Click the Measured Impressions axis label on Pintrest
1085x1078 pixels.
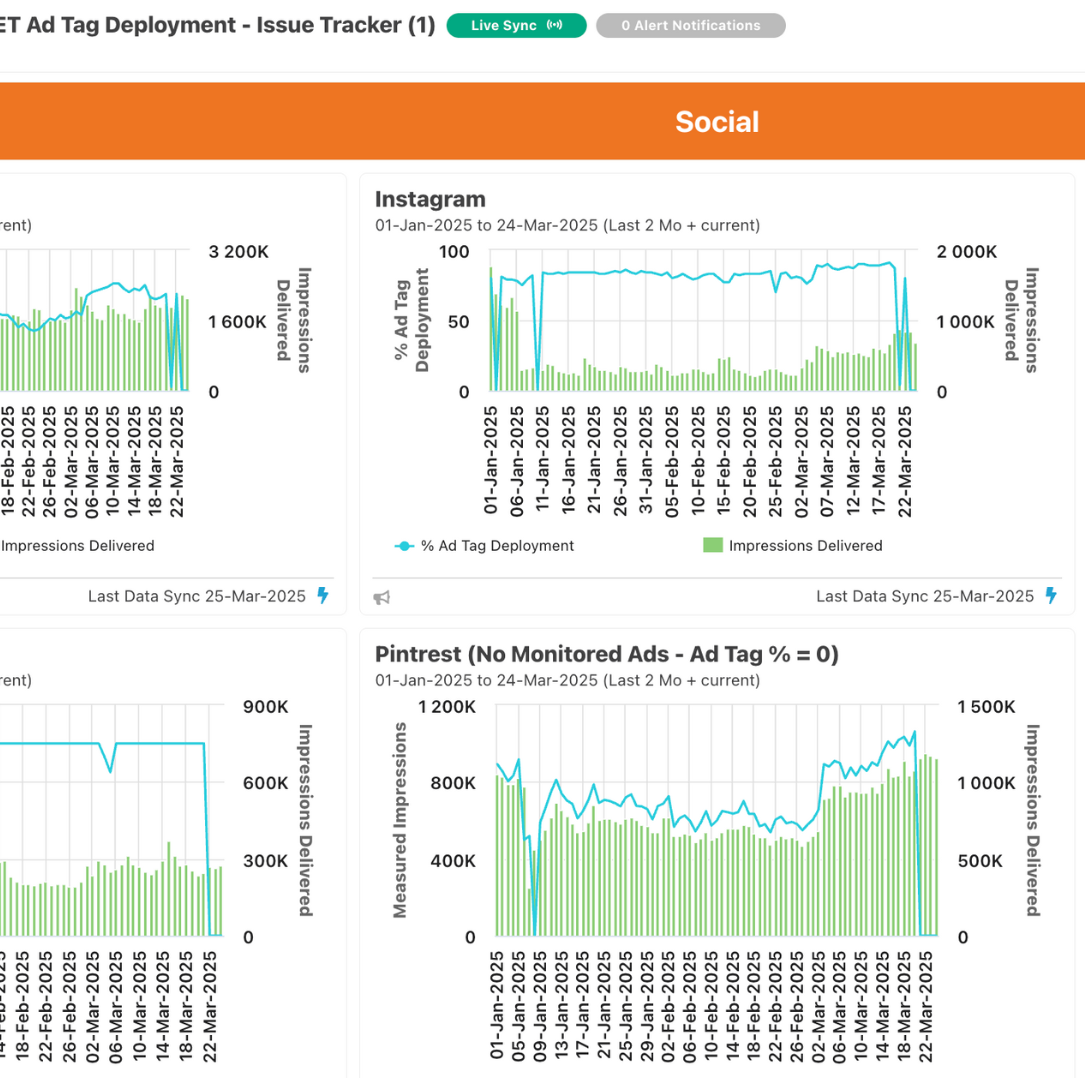click(400, 820)
